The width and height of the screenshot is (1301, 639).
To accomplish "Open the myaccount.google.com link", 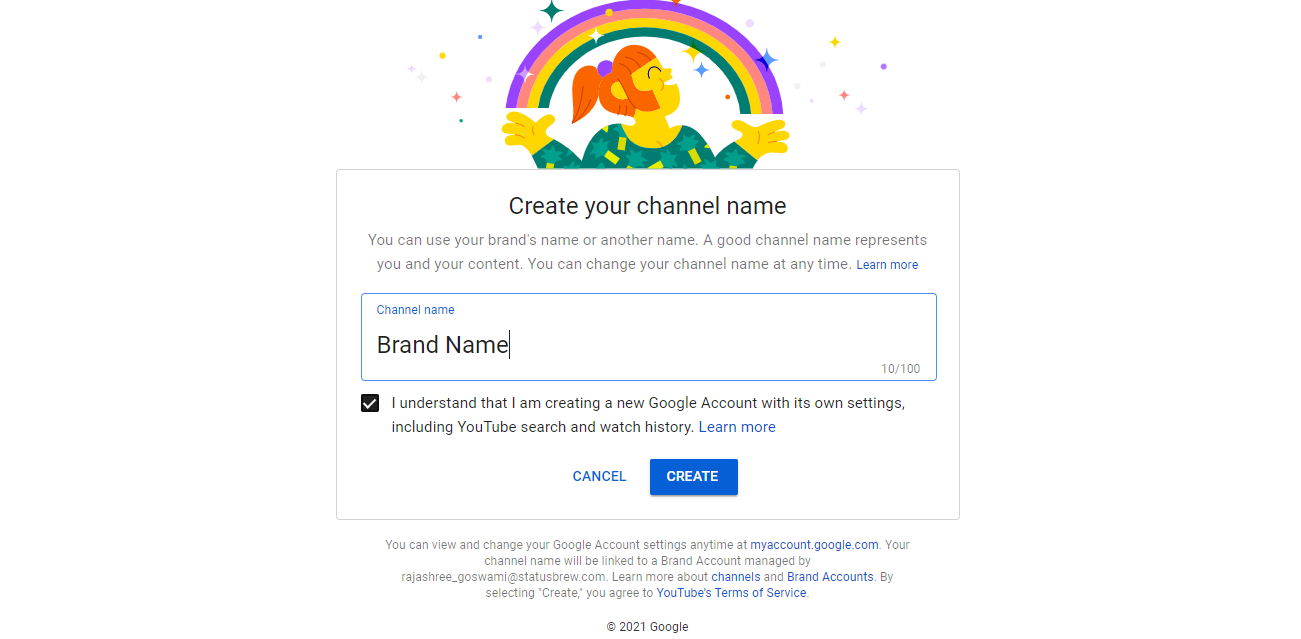I will (814, 545).
